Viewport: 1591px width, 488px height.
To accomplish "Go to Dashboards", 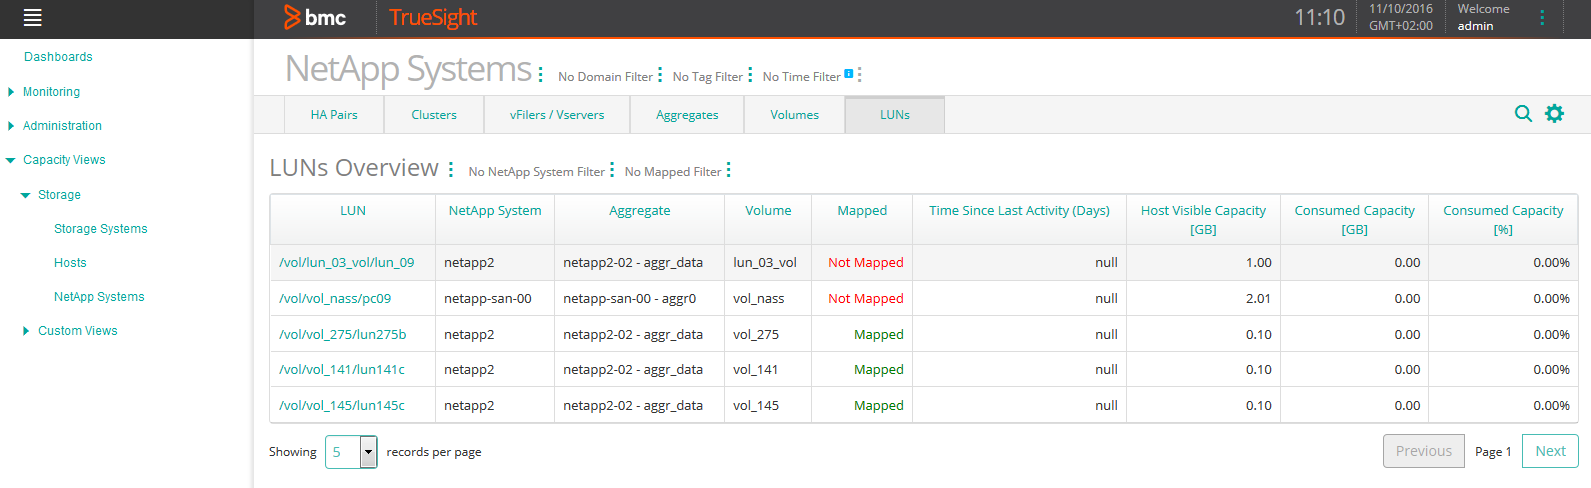I will [x=58, y=57].
